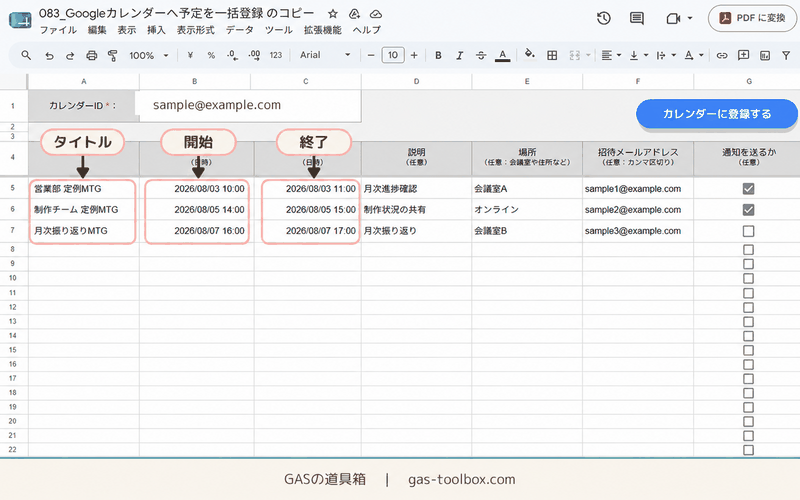
Task: Open the zoom 100% dropdown
Action: pyautogui.click(x=148, y=55)
